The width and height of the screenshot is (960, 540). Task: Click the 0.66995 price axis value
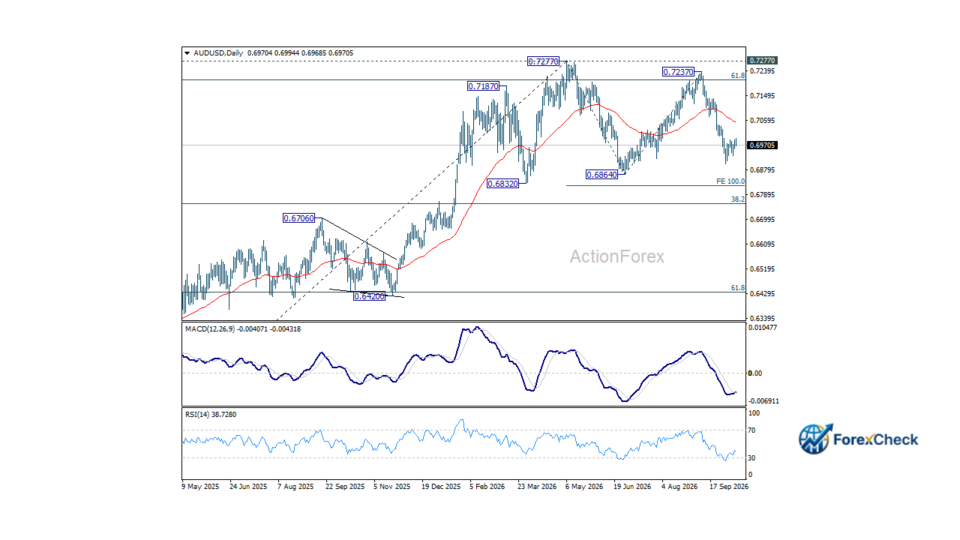pyautogui.click(x=762, y=219)
